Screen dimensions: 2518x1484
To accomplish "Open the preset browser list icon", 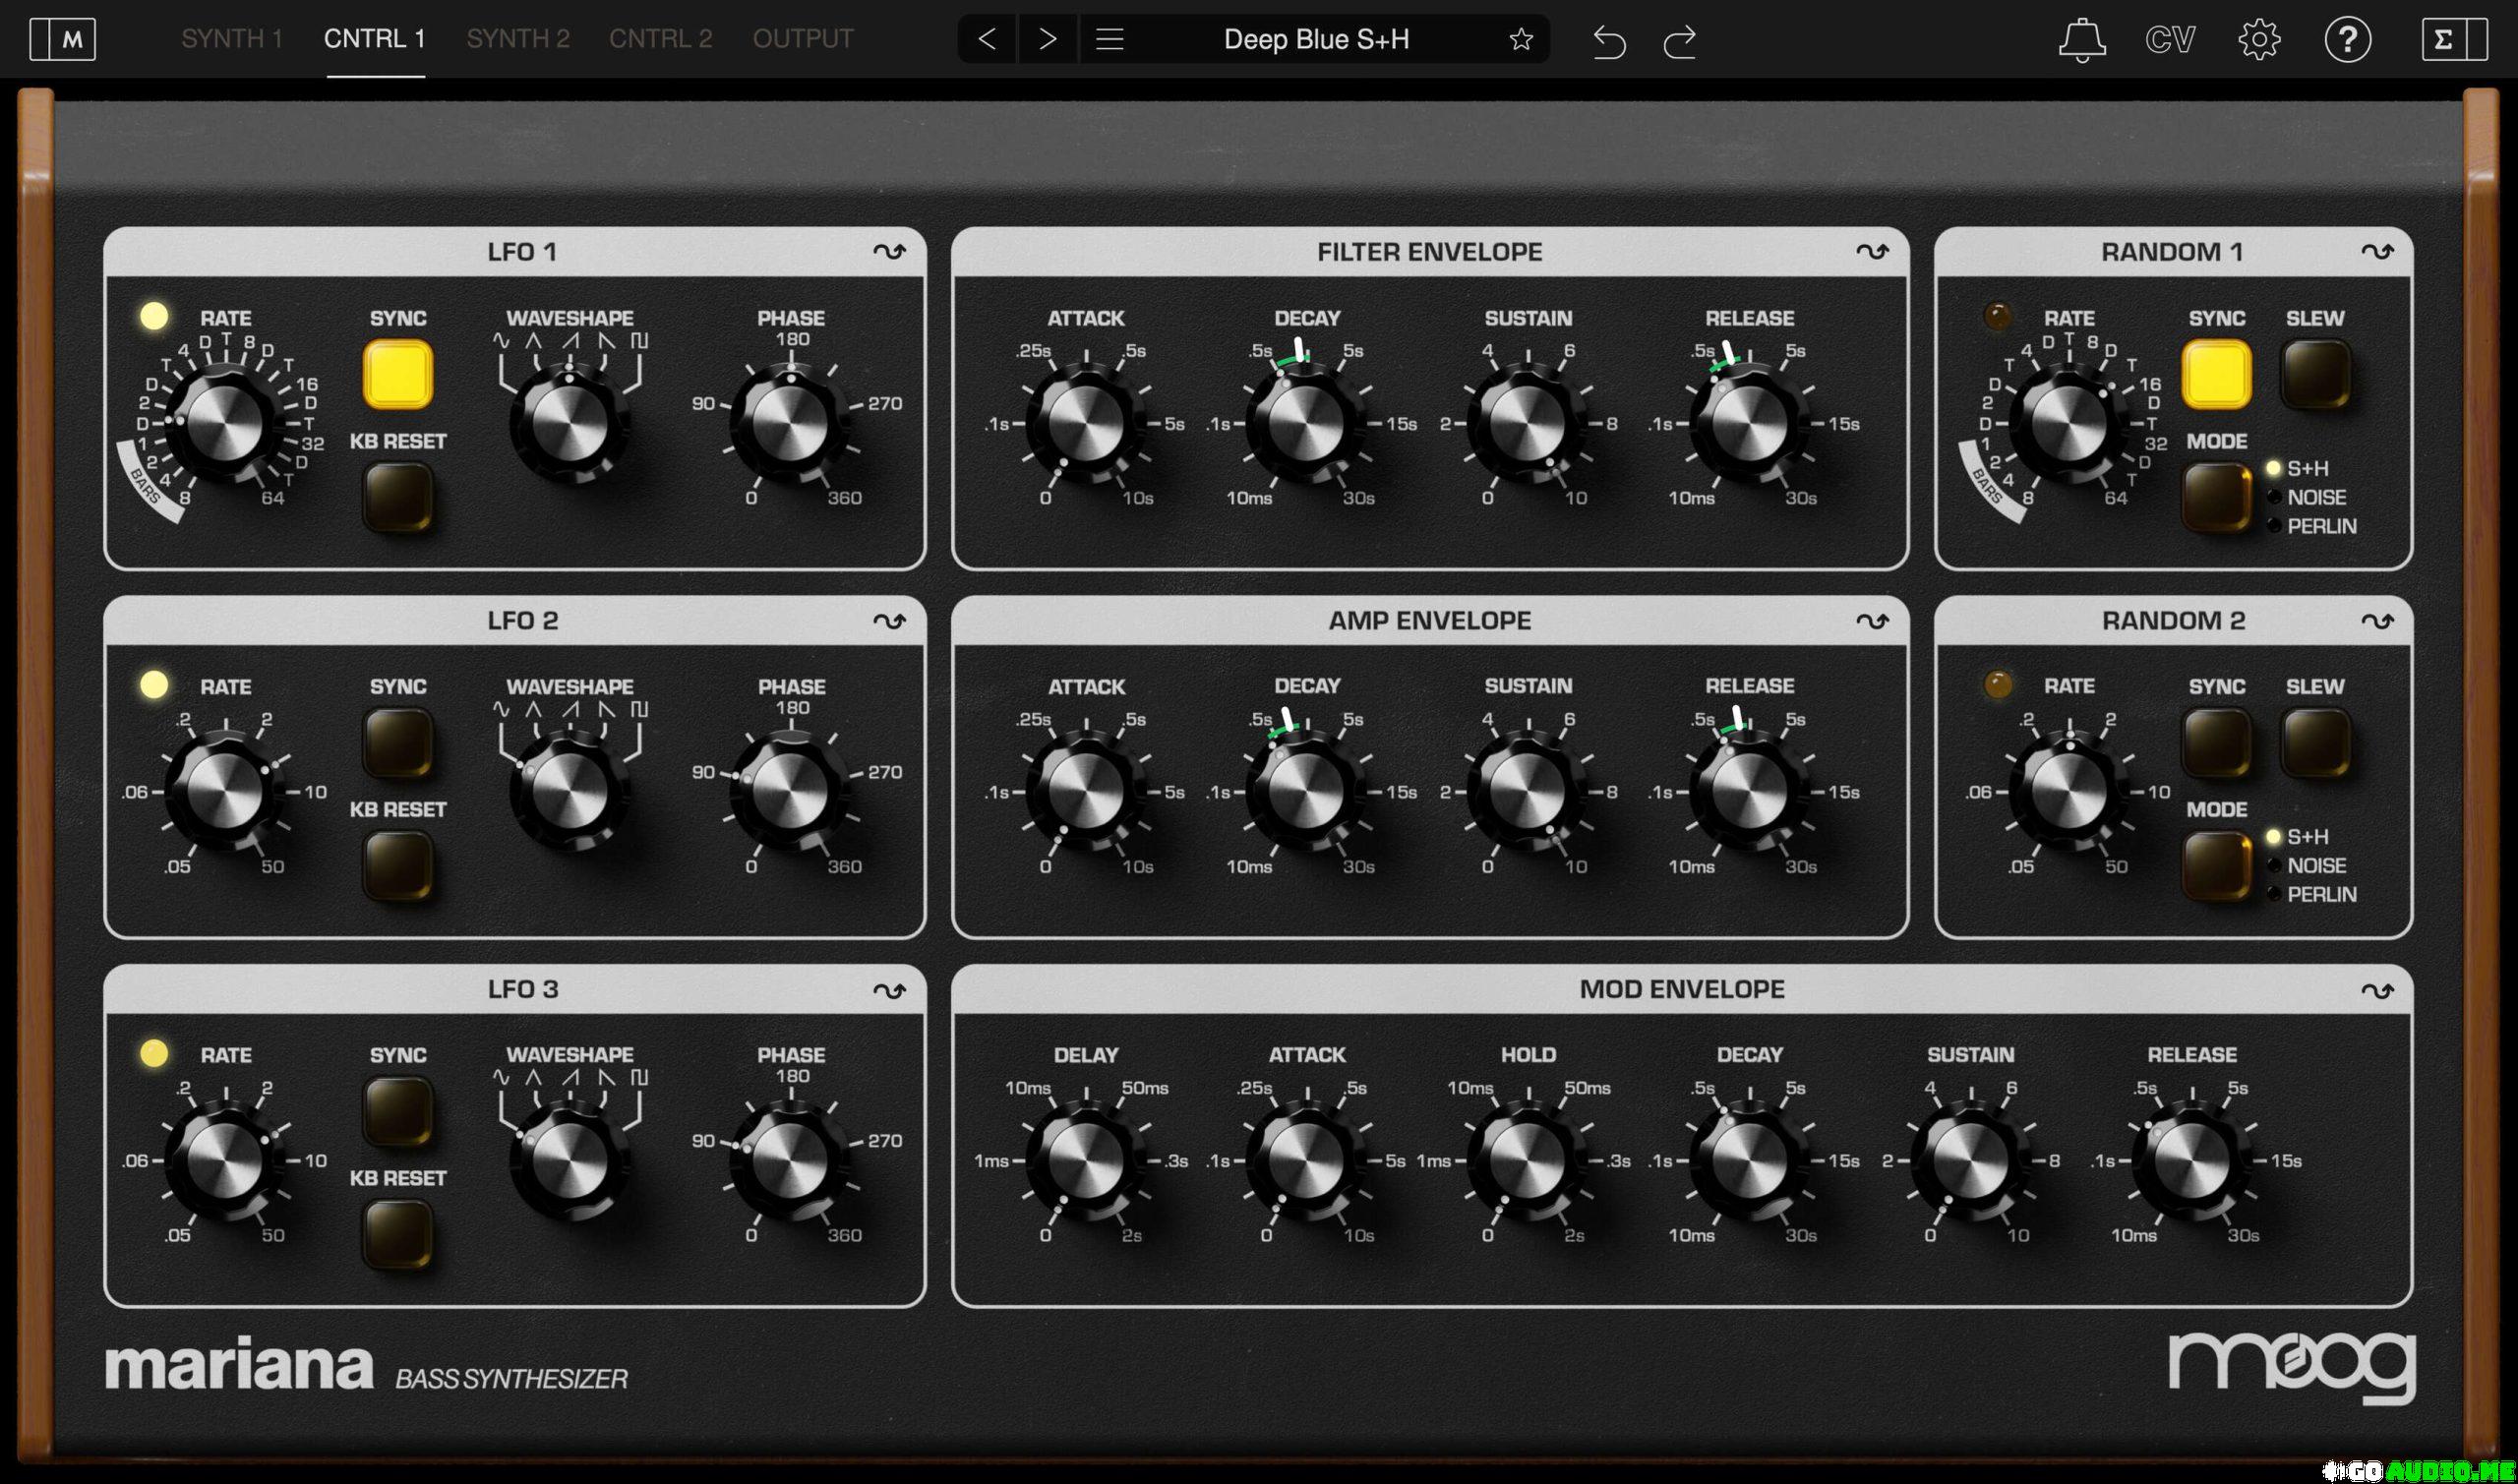I will pos(1109,39).
